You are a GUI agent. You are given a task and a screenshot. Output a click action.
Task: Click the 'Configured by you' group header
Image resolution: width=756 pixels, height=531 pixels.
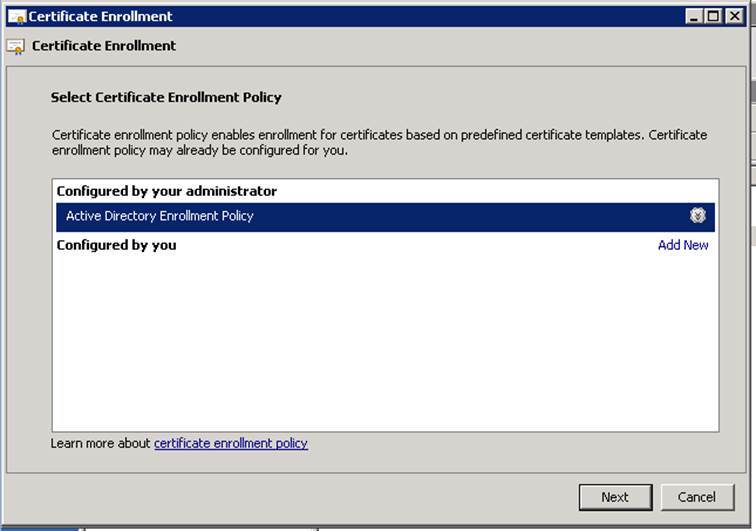[x=117, y=245]
